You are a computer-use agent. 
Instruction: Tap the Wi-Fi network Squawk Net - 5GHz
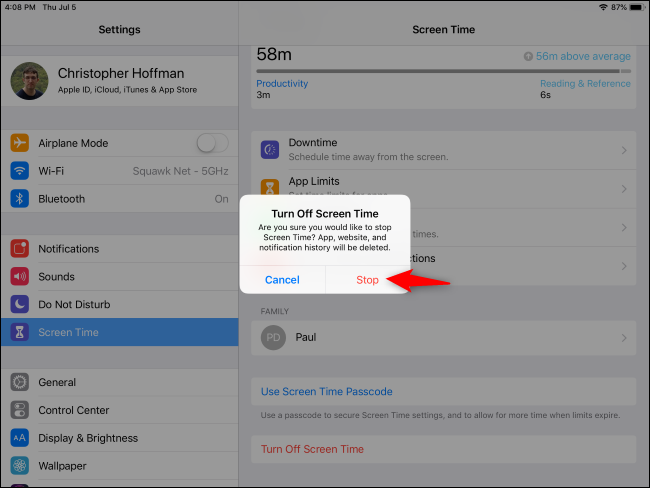[180, 171]
